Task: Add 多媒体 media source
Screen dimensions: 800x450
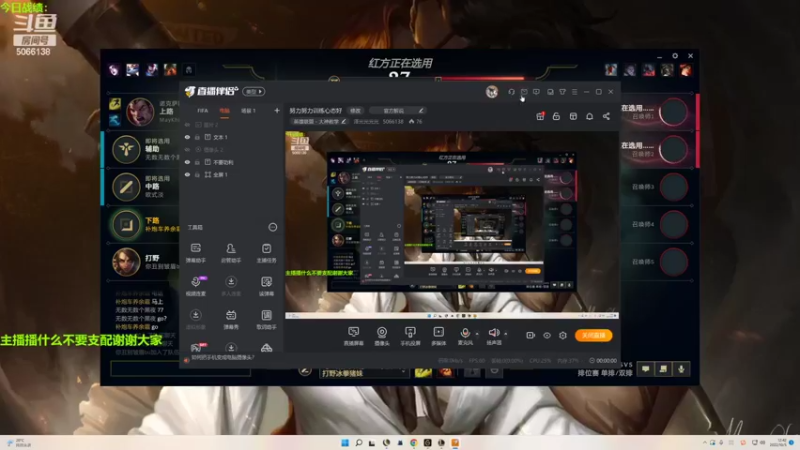Action: click(438, 336)
